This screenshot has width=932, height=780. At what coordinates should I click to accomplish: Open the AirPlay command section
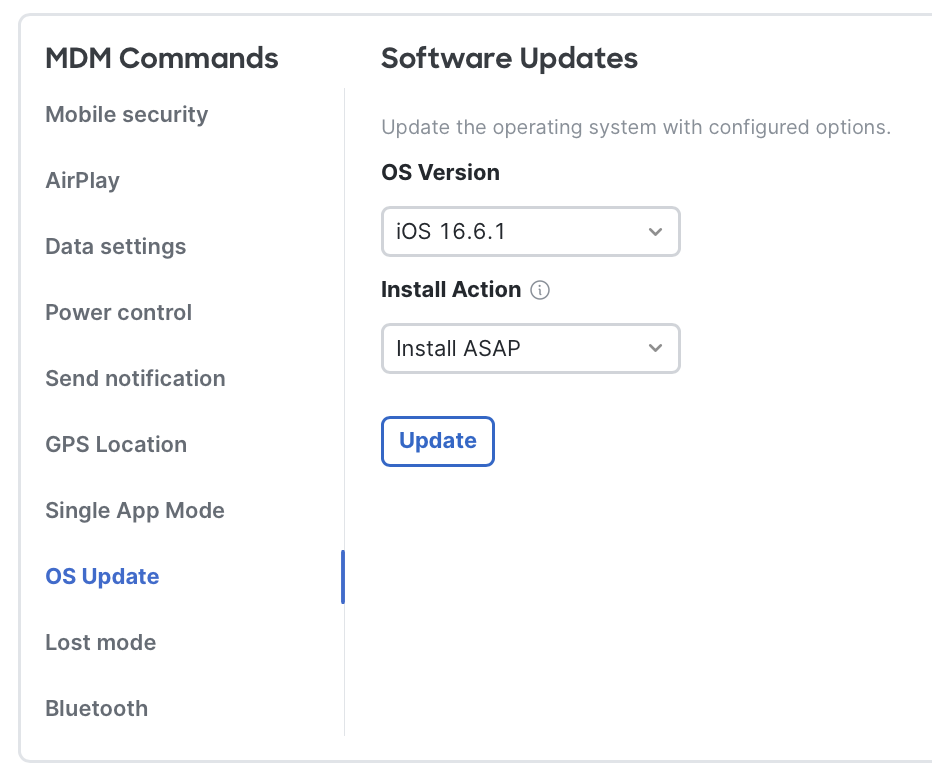pos(82,180)
